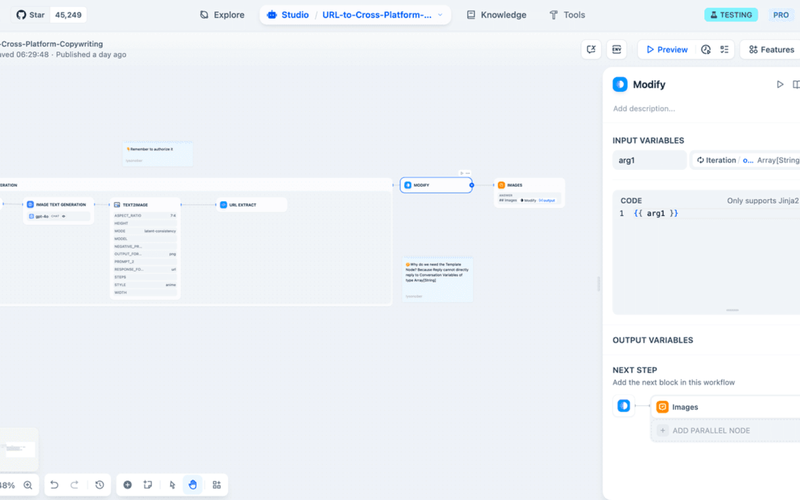This screenshot has height=500, width=800.
Task: Open the Explore tab
Action: tap(222, 15)
